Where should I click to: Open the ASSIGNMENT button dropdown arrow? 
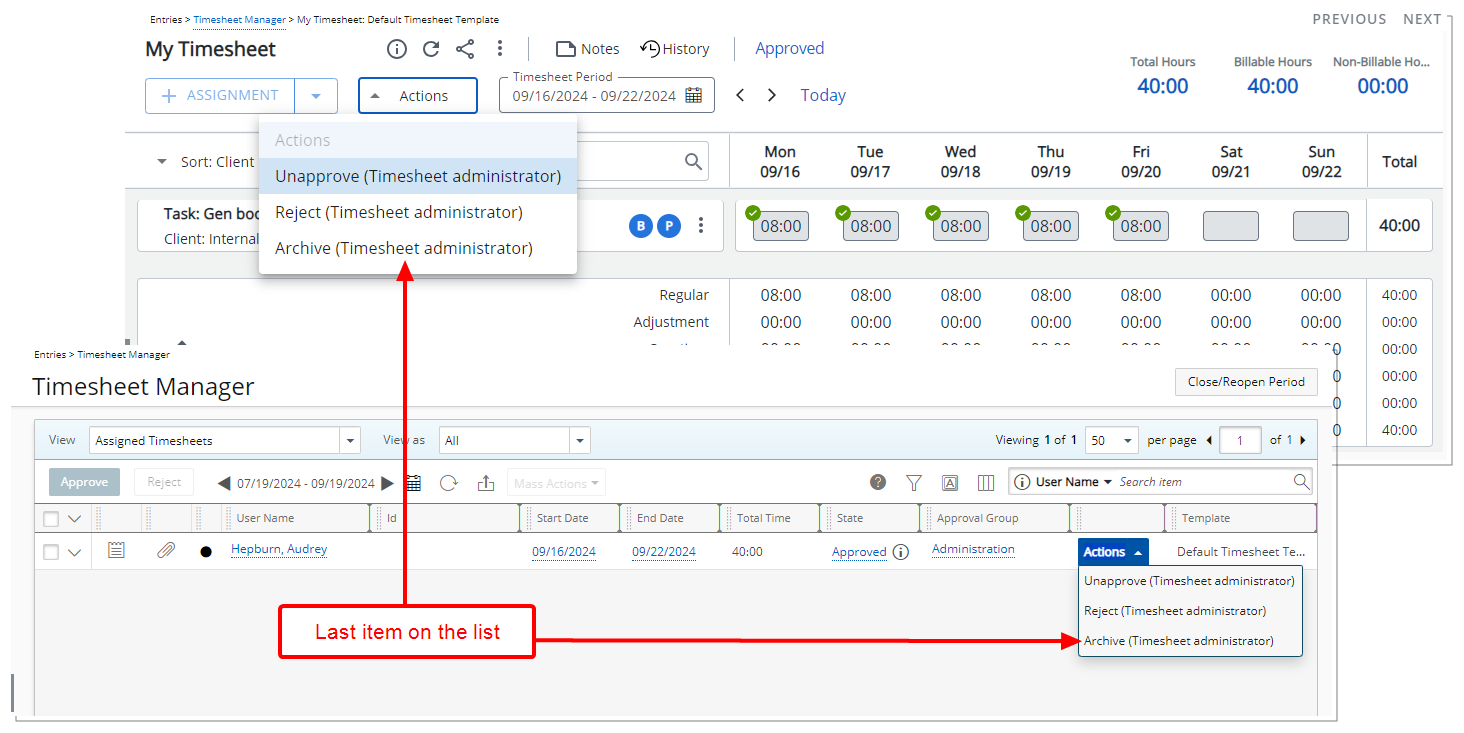[x=316, y=96]
